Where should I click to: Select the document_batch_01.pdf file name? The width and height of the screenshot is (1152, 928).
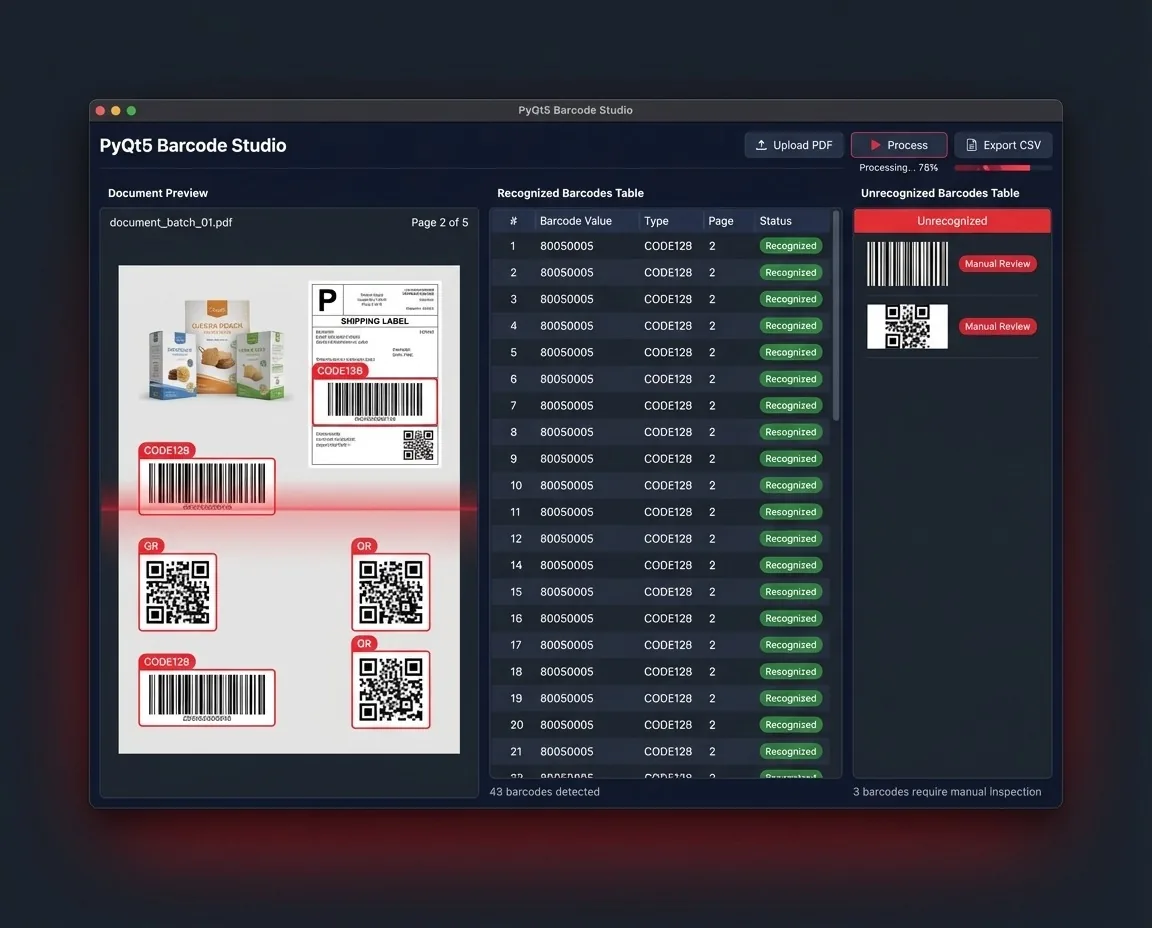170,222
